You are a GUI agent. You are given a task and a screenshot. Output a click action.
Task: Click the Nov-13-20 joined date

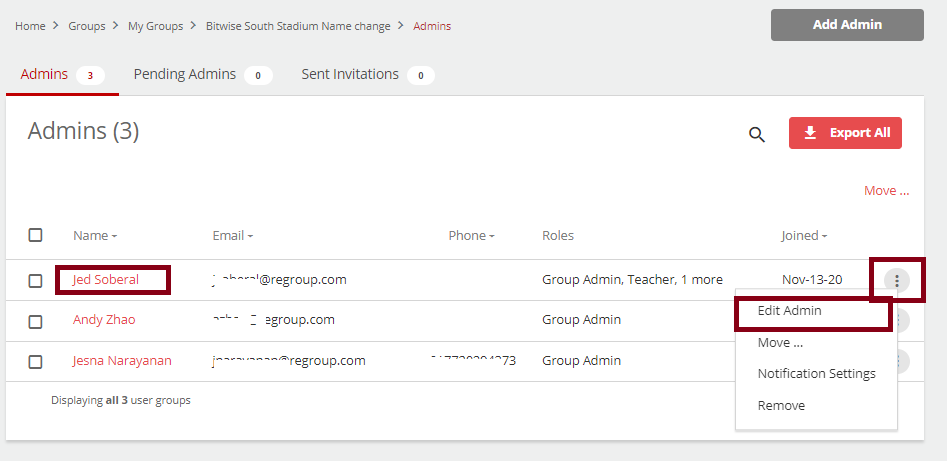pos(812,280)
